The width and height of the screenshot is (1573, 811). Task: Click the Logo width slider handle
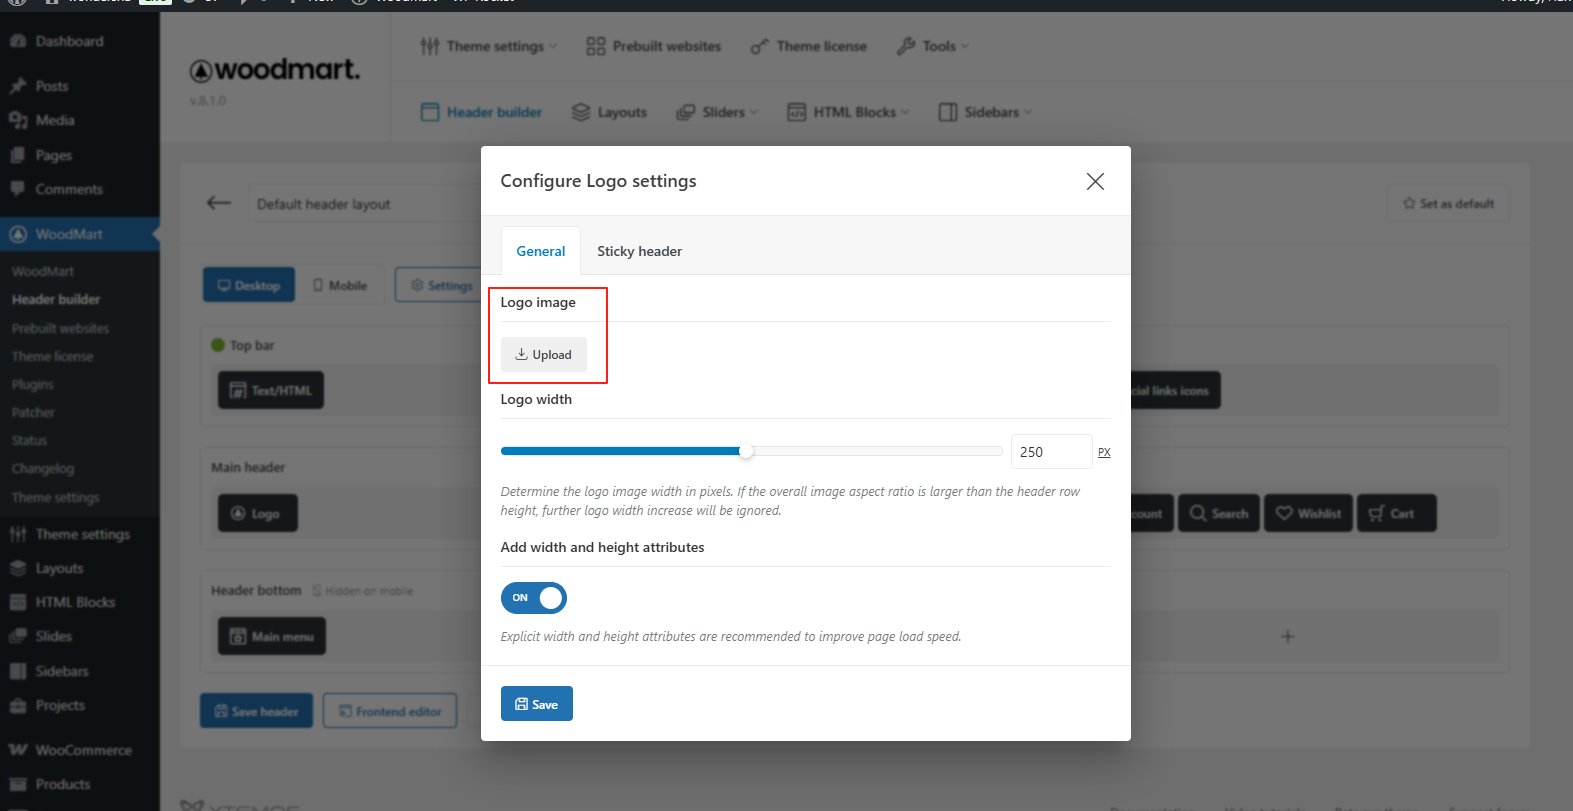[x=746, y=451]
